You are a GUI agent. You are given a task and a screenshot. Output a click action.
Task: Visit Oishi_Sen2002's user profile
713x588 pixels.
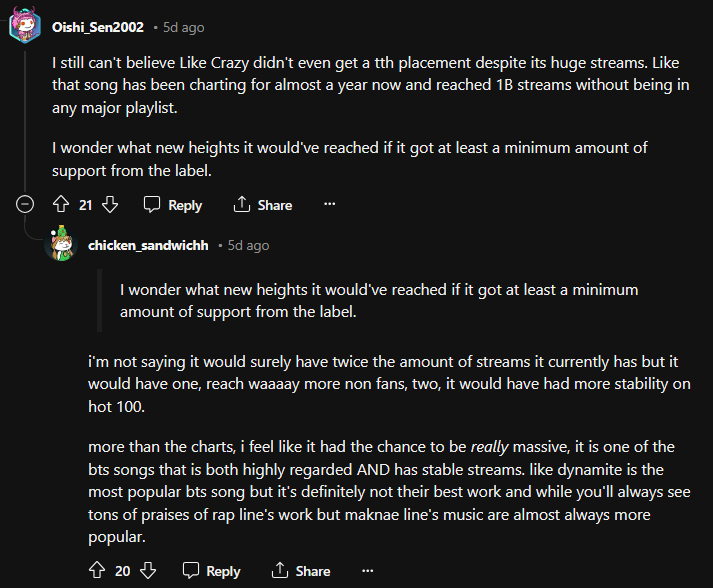97,27
